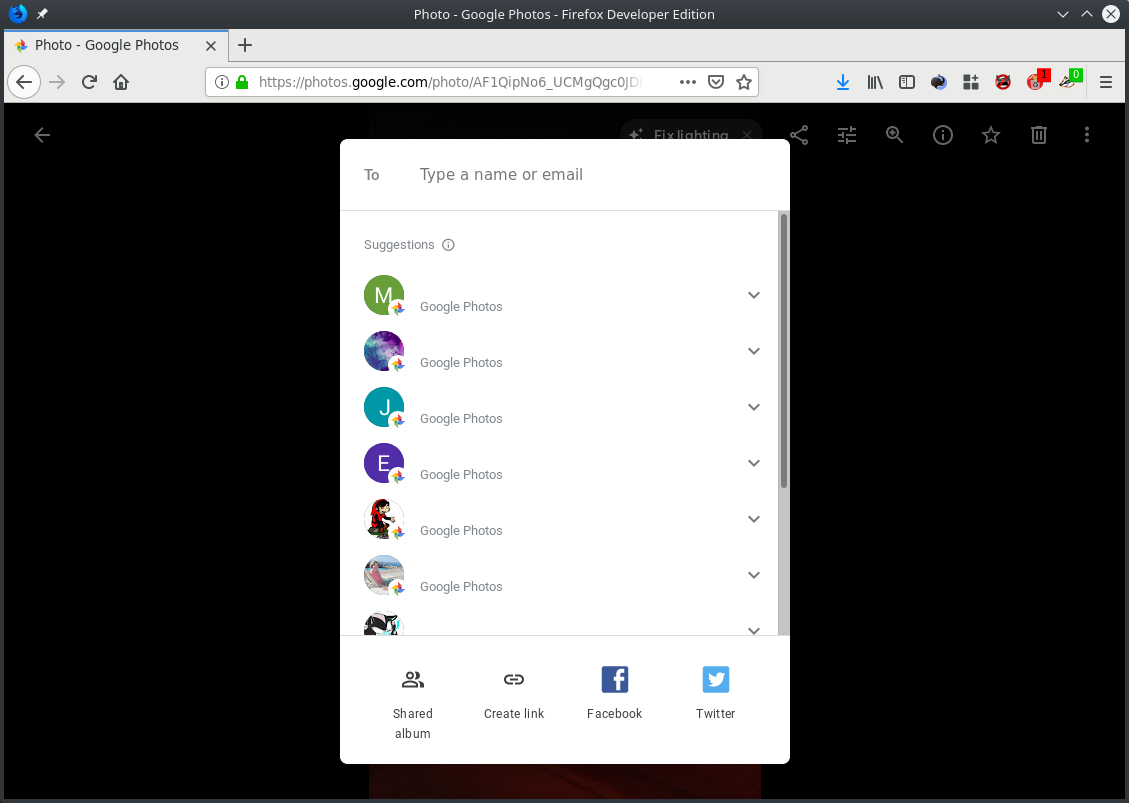Click the Google Photos share icon
The width and height of the screenshot is (1129, 803).
pyautogui.click(x=799, y=135)
